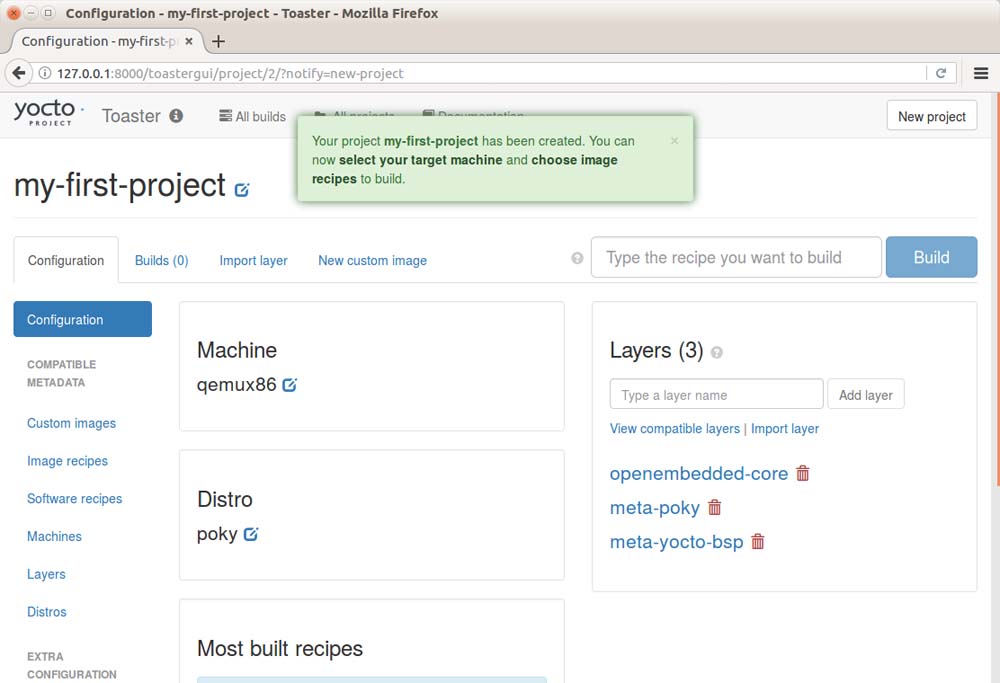Viewport: 1000px width, 683px height.
Task: Open the Import layer tab
Action: [x=253, y=260]
